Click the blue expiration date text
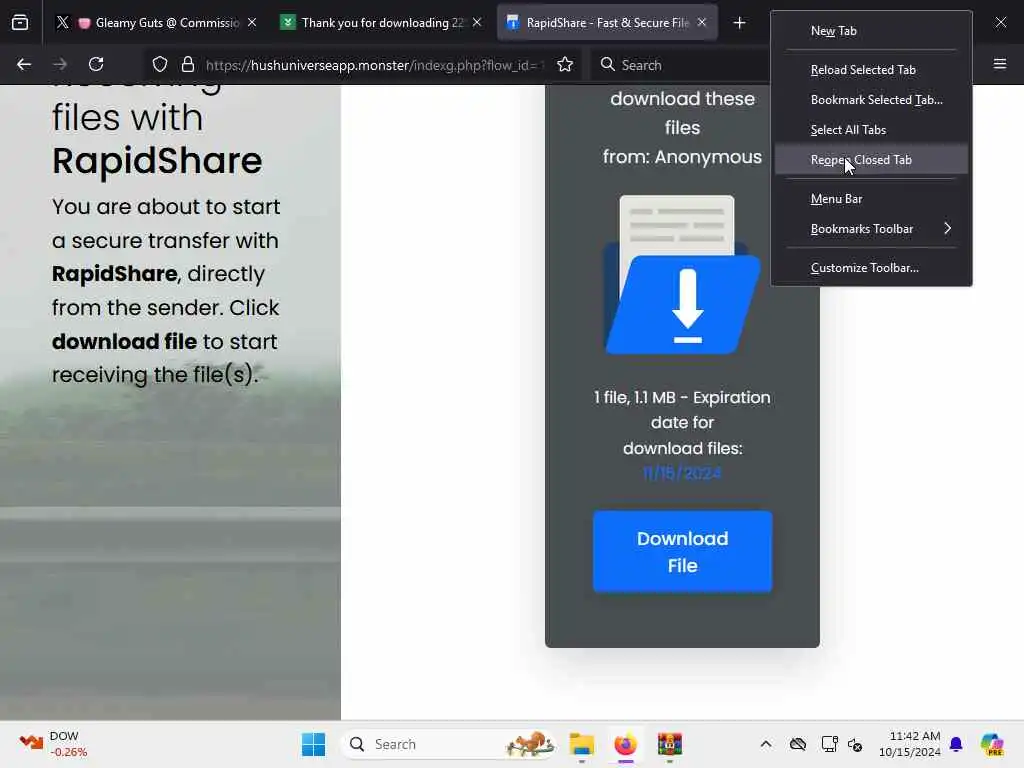This screenshot has height=768, width=1024. click(682, 473)
